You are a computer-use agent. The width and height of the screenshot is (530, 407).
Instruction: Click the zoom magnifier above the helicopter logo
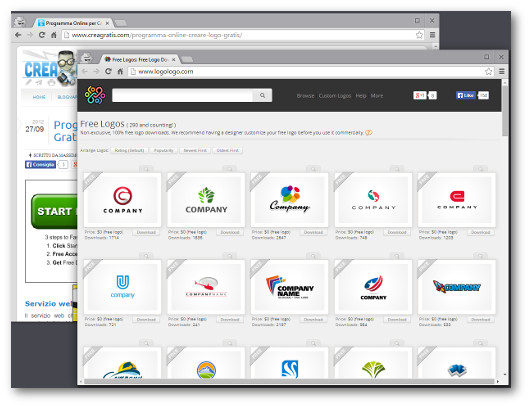click(x=230, y=256)
